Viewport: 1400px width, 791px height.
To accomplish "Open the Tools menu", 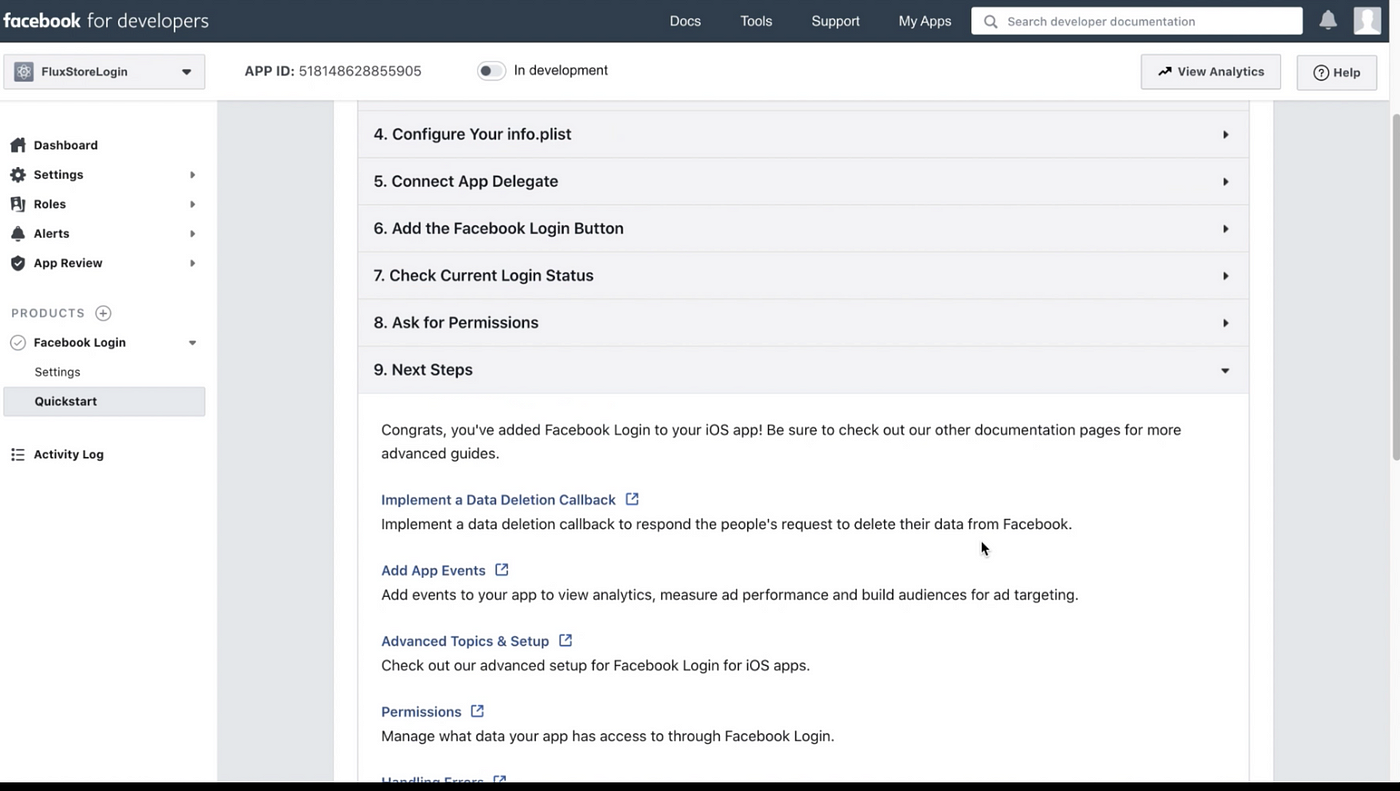I will (x=756, y=21).
